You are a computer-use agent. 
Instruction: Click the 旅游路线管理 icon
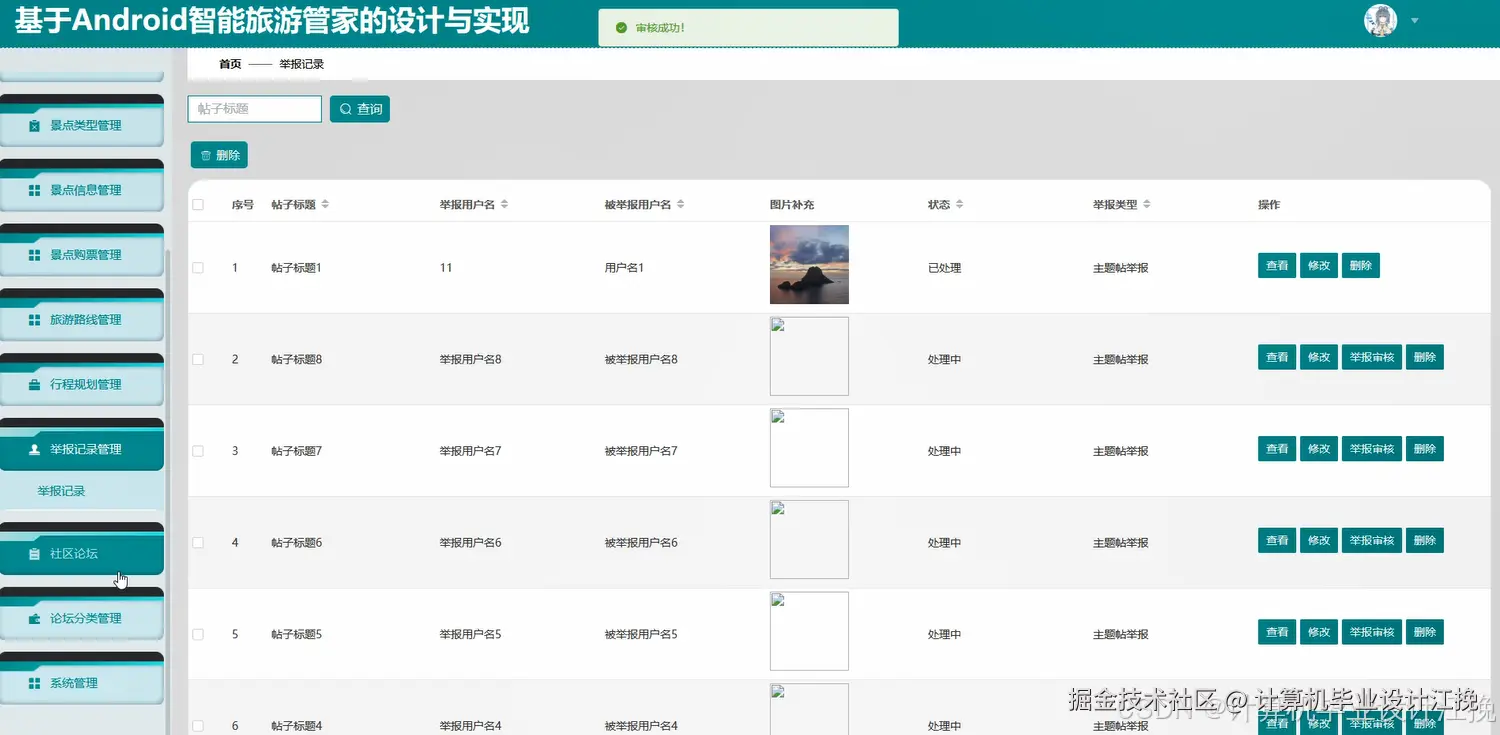click(36, 319)
